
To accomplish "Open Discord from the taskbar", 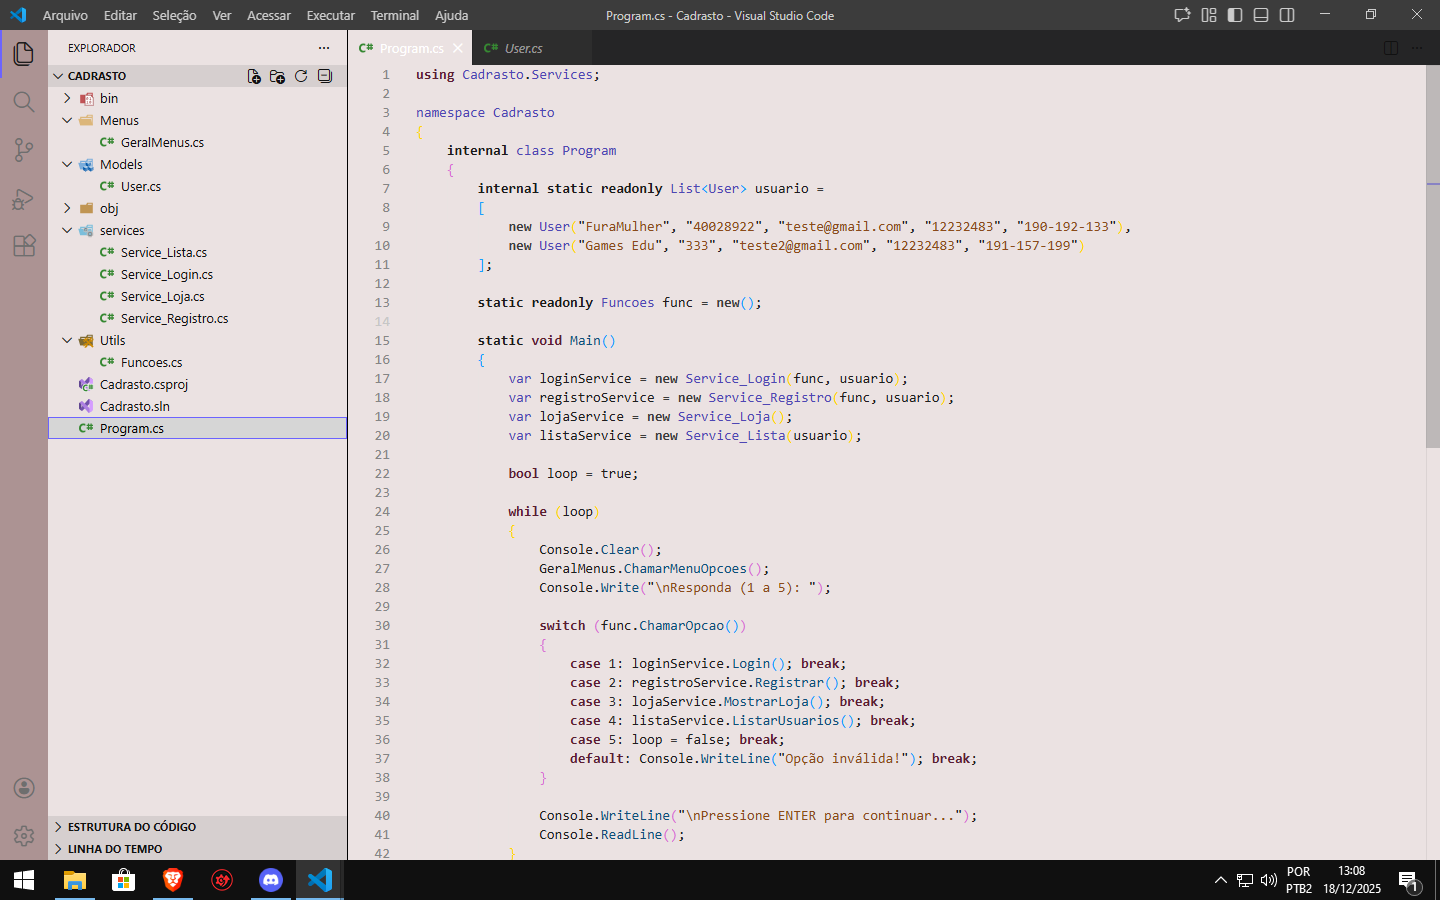I will [270, 880].
